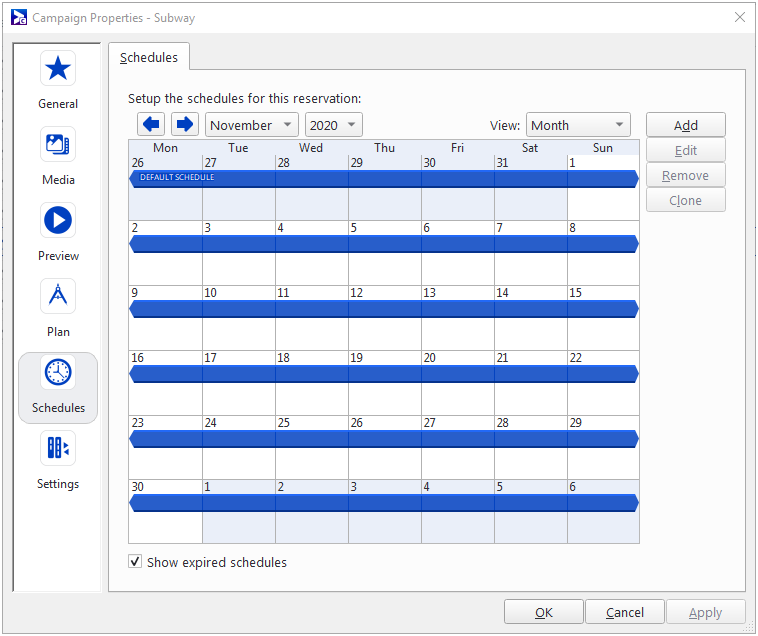The height and width of the screenshot is (636, 758).
Task: Select the DEFAULT SCHEDULE bar in first week
Action: point(384,178)
